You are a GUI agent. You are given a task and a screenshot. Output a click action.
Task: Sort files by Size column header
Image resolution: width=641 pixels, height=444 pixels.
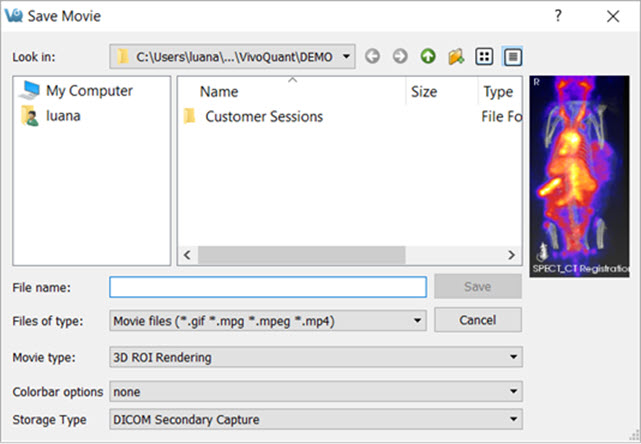[424, 92]
